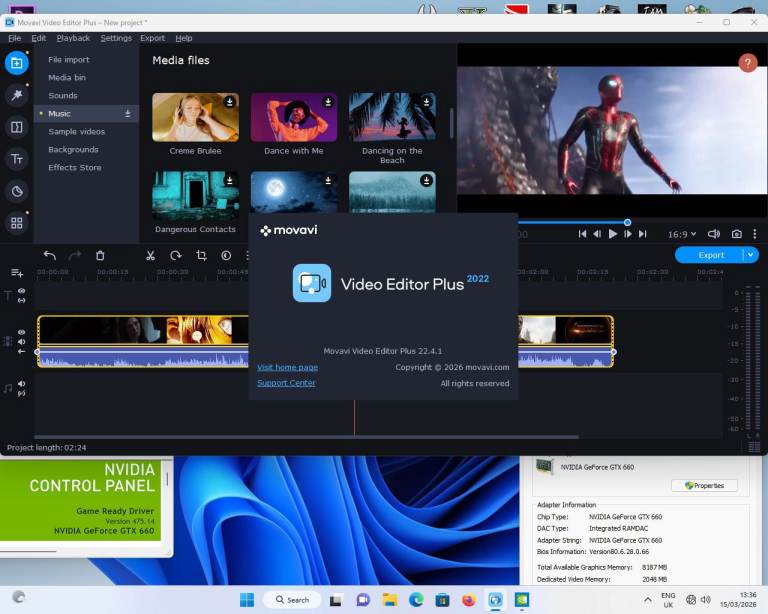Open the 16:9 aspect ratio dropdown
768x614 pixels.
coord(682,234)
